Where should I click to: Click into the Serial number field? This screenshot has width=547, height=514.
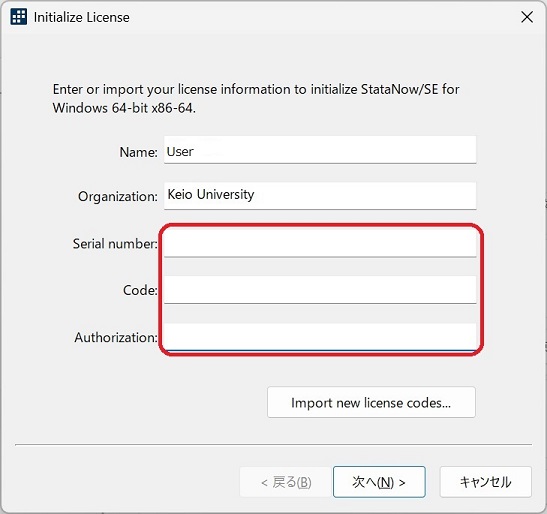point(320,243)
